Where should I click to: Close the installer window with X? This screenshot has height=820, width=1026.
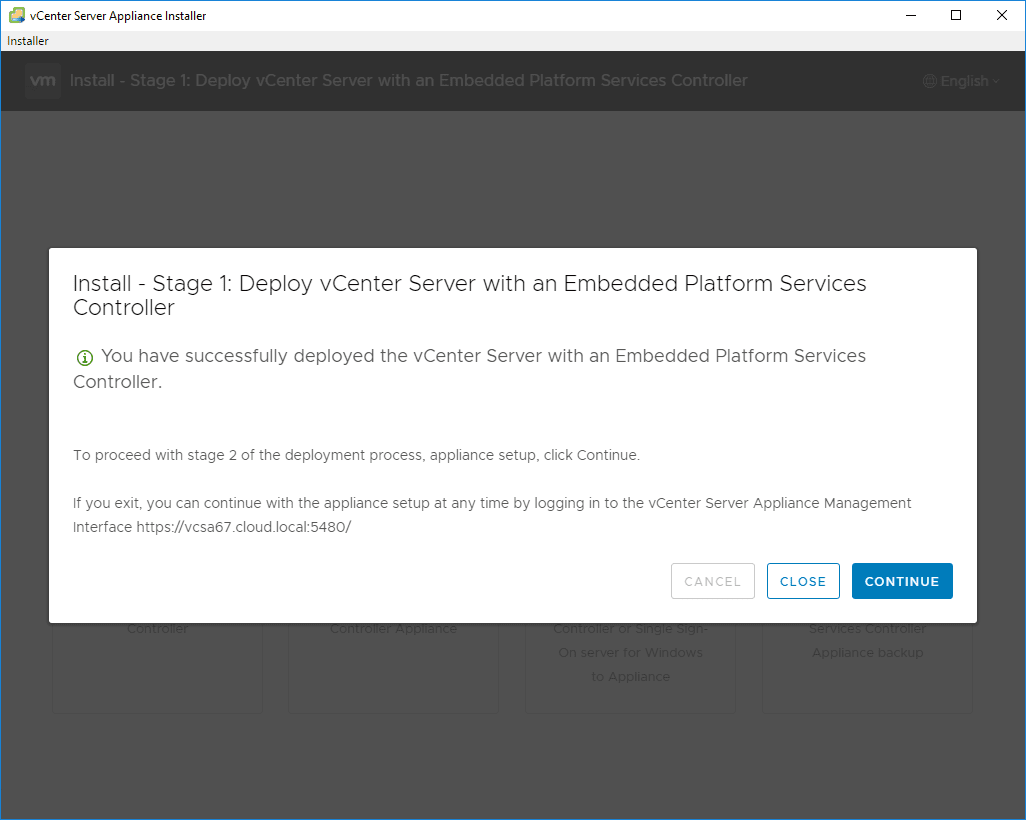[x=1002, y=15]
